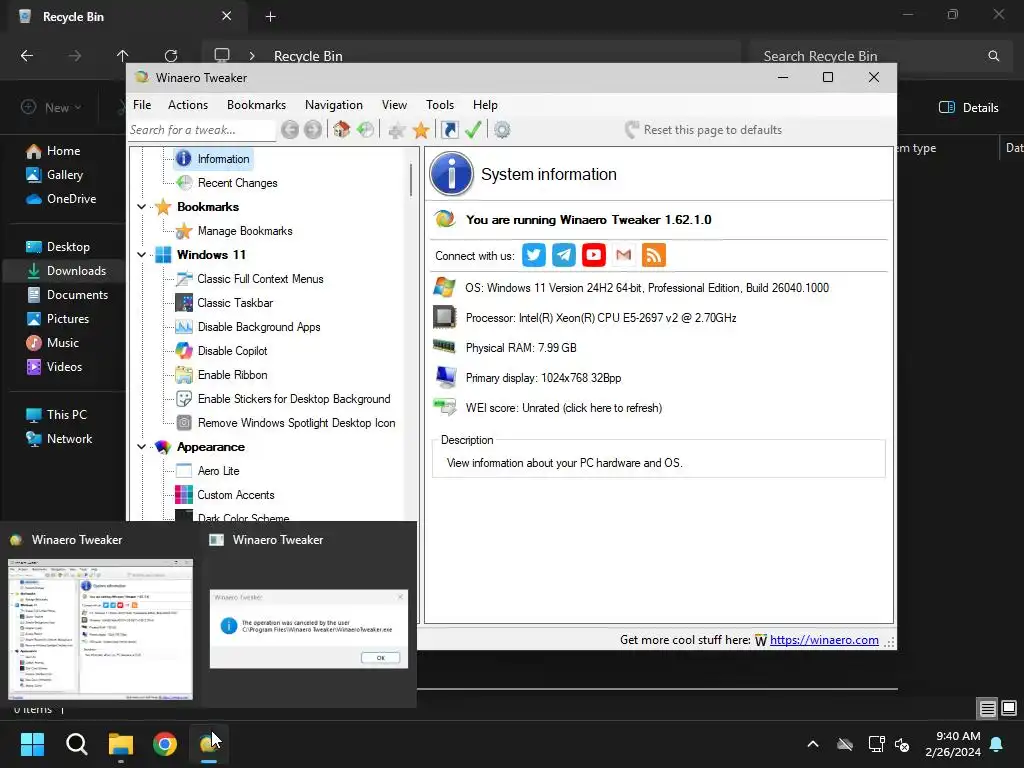
Task: Open the File menu in Winaero Tweaker
Action: tap(142, 104)
